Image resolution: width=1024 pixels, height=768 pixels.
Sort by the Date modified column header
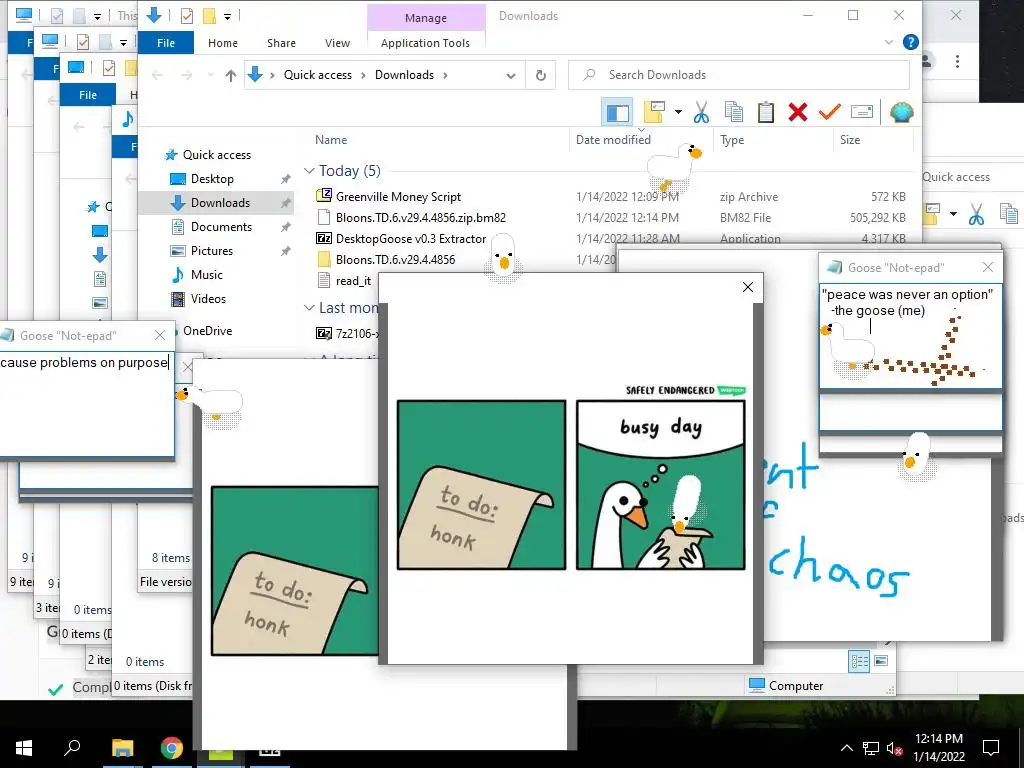[x=613, y=140]
